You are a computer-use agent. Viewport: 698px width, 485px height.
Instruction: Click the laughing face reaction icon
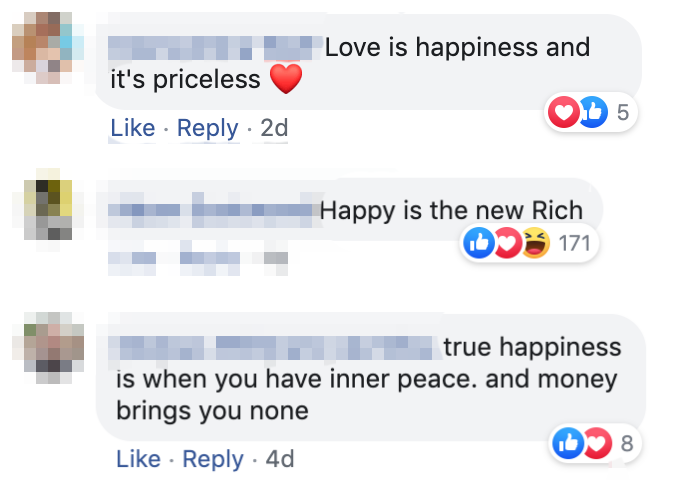click(x=536, y=243)
